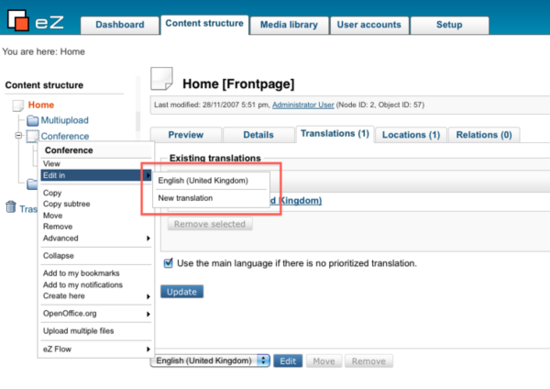Select New translation in submenu
The height and width of the screenshot is (389, 550).
(185, 198)
